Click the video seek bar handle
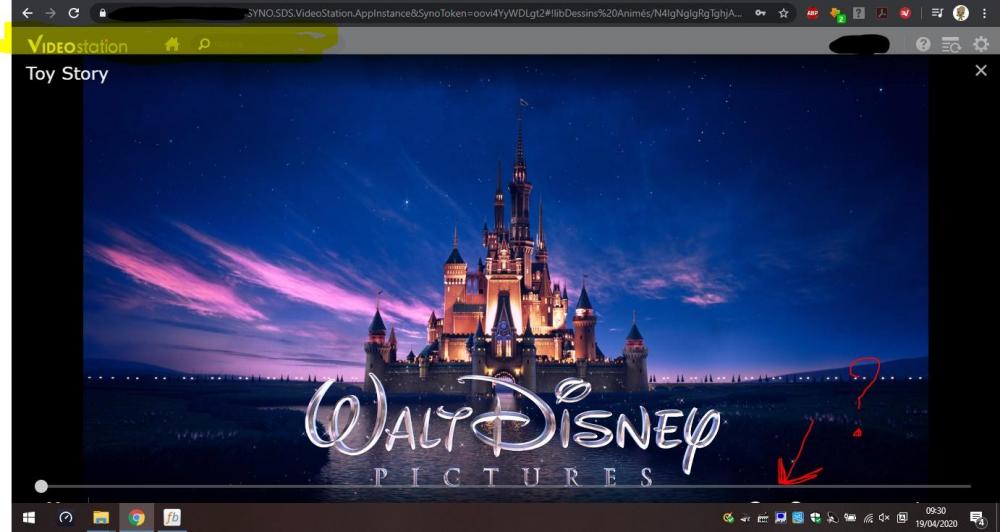 coord(41,486)
